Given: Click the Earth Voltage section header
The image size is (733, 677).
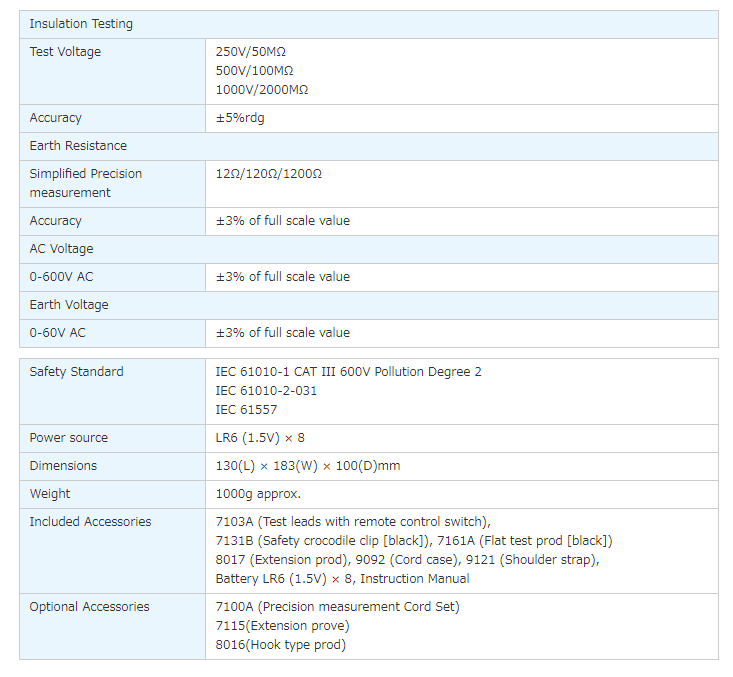Looking at the screenshot, I should coord(69,305).
